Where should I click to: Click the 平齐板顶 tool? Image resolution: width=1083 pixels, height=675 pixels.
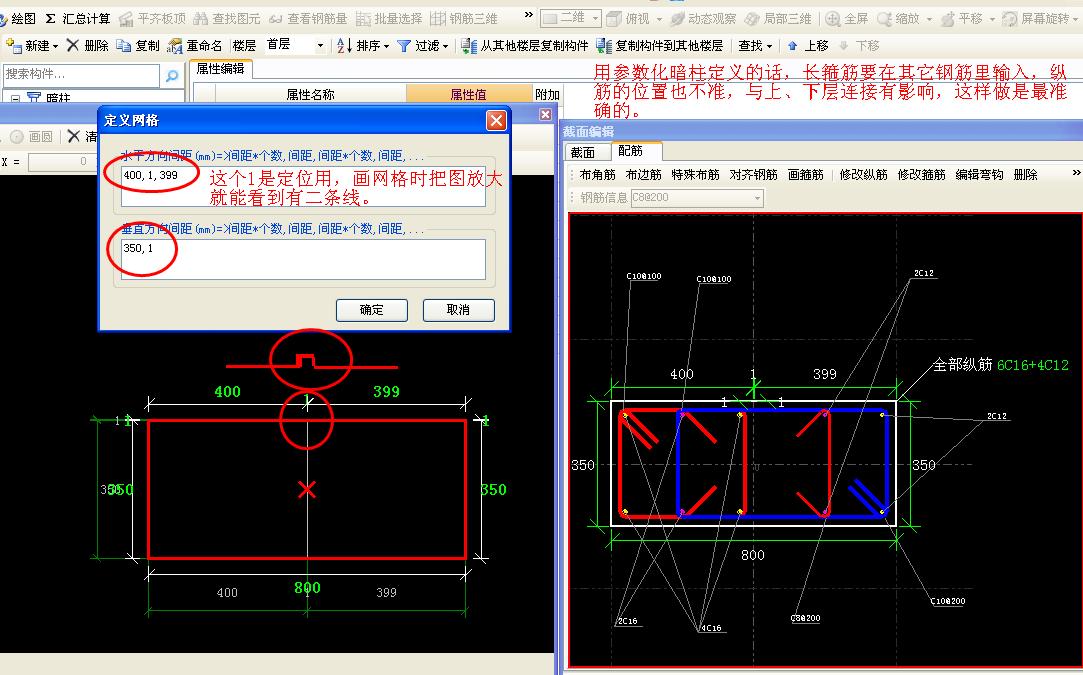click(152, 19)
